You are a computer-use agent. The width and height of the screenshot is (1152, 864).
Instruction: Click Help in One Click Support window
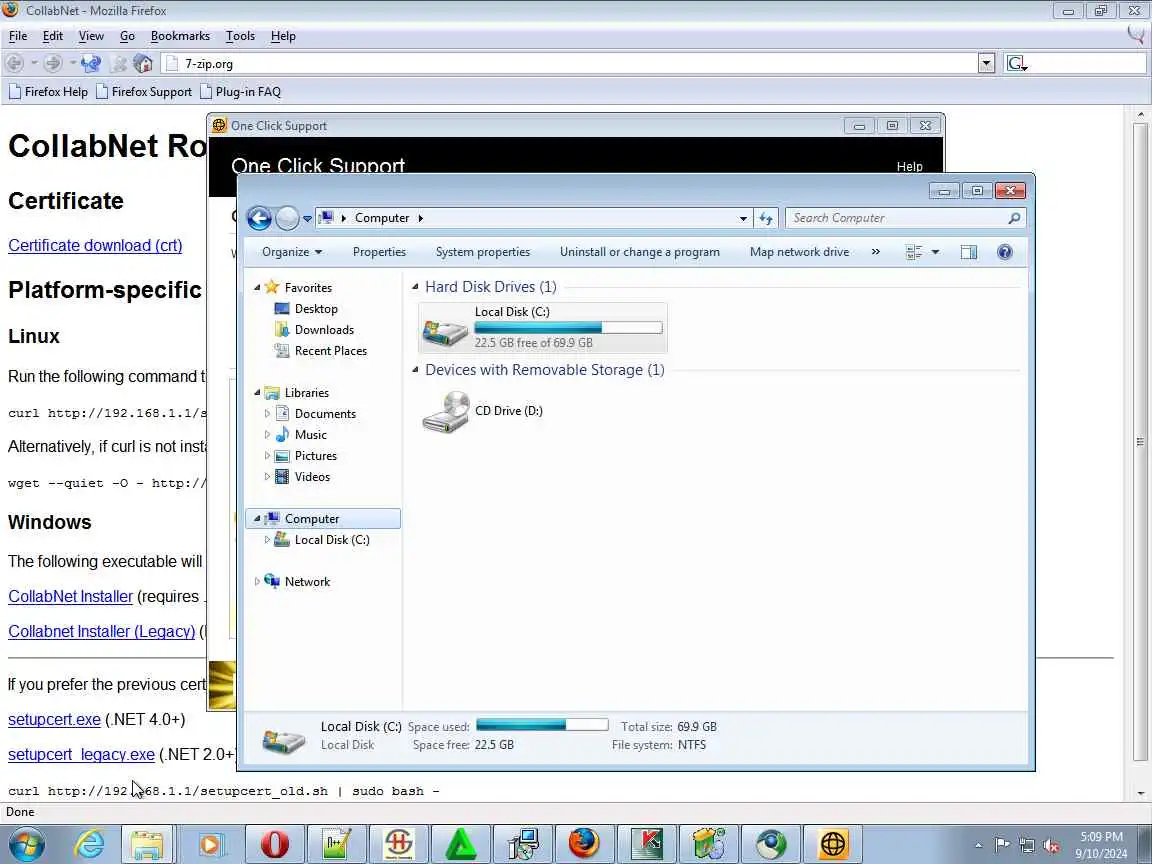coord(909,167)
